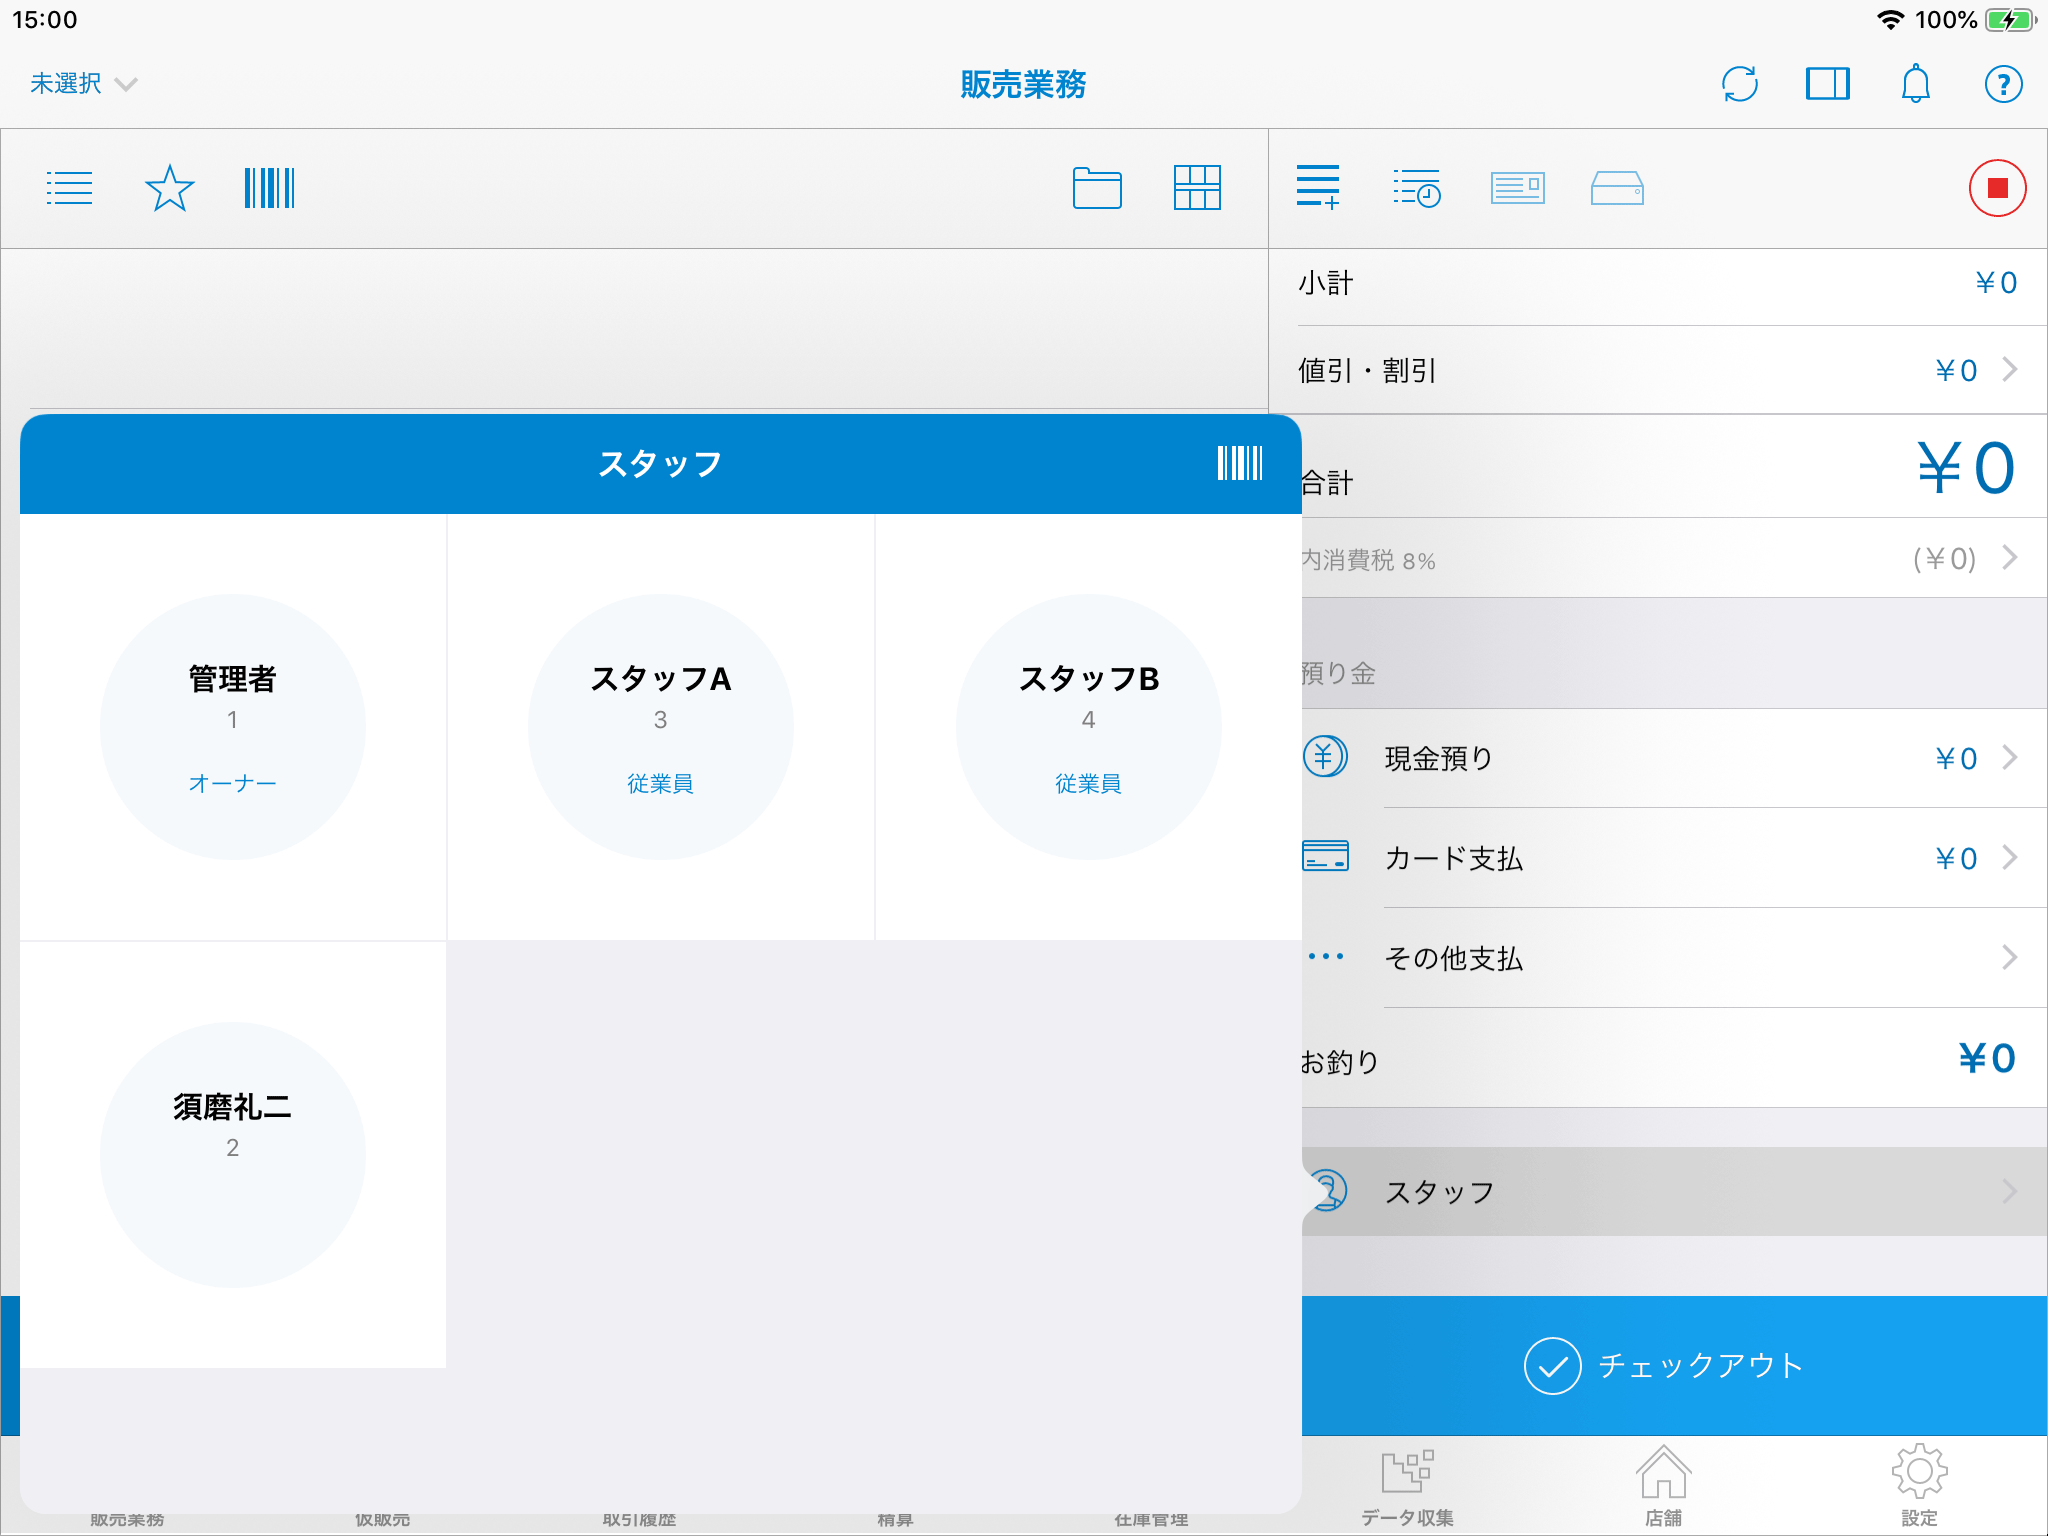The height and width of the screenshot is (1536, 2048).
Task: Open 設定 gear tab
Action: coord(1919,1486)
